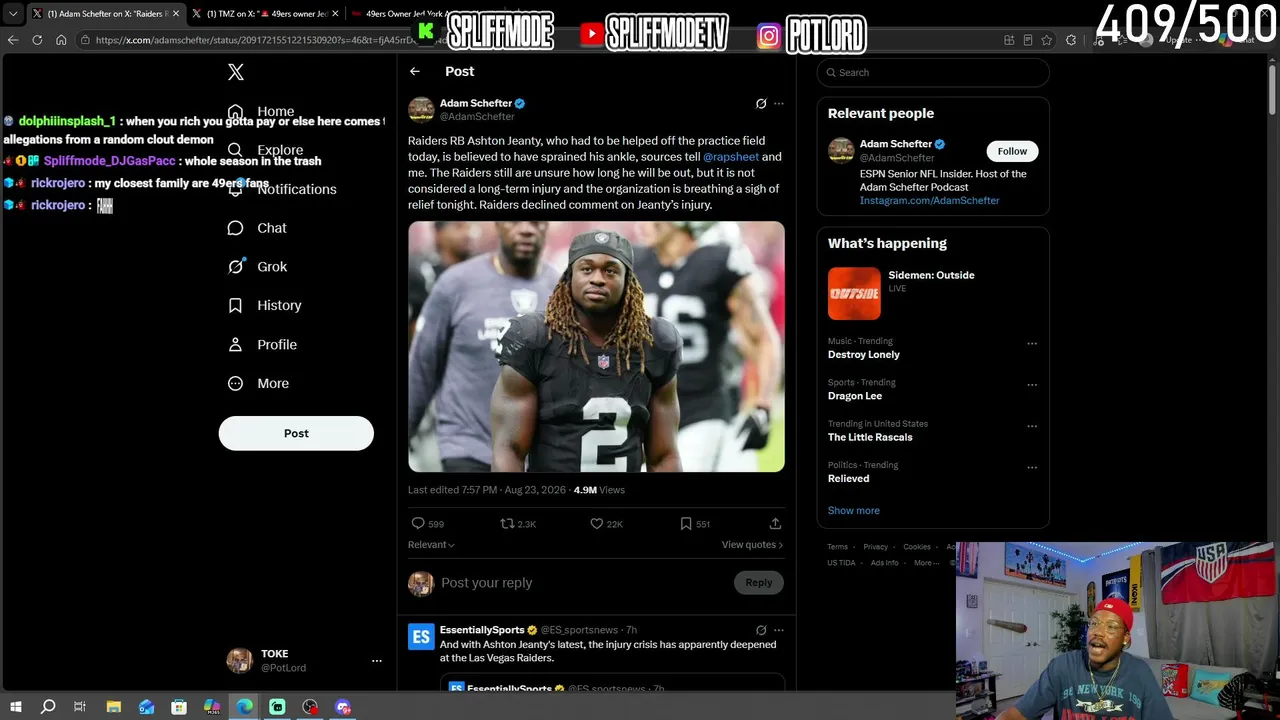Open more options on Adam Schefter's post
The image size is (1280, 720).
(x=779, y=103)
